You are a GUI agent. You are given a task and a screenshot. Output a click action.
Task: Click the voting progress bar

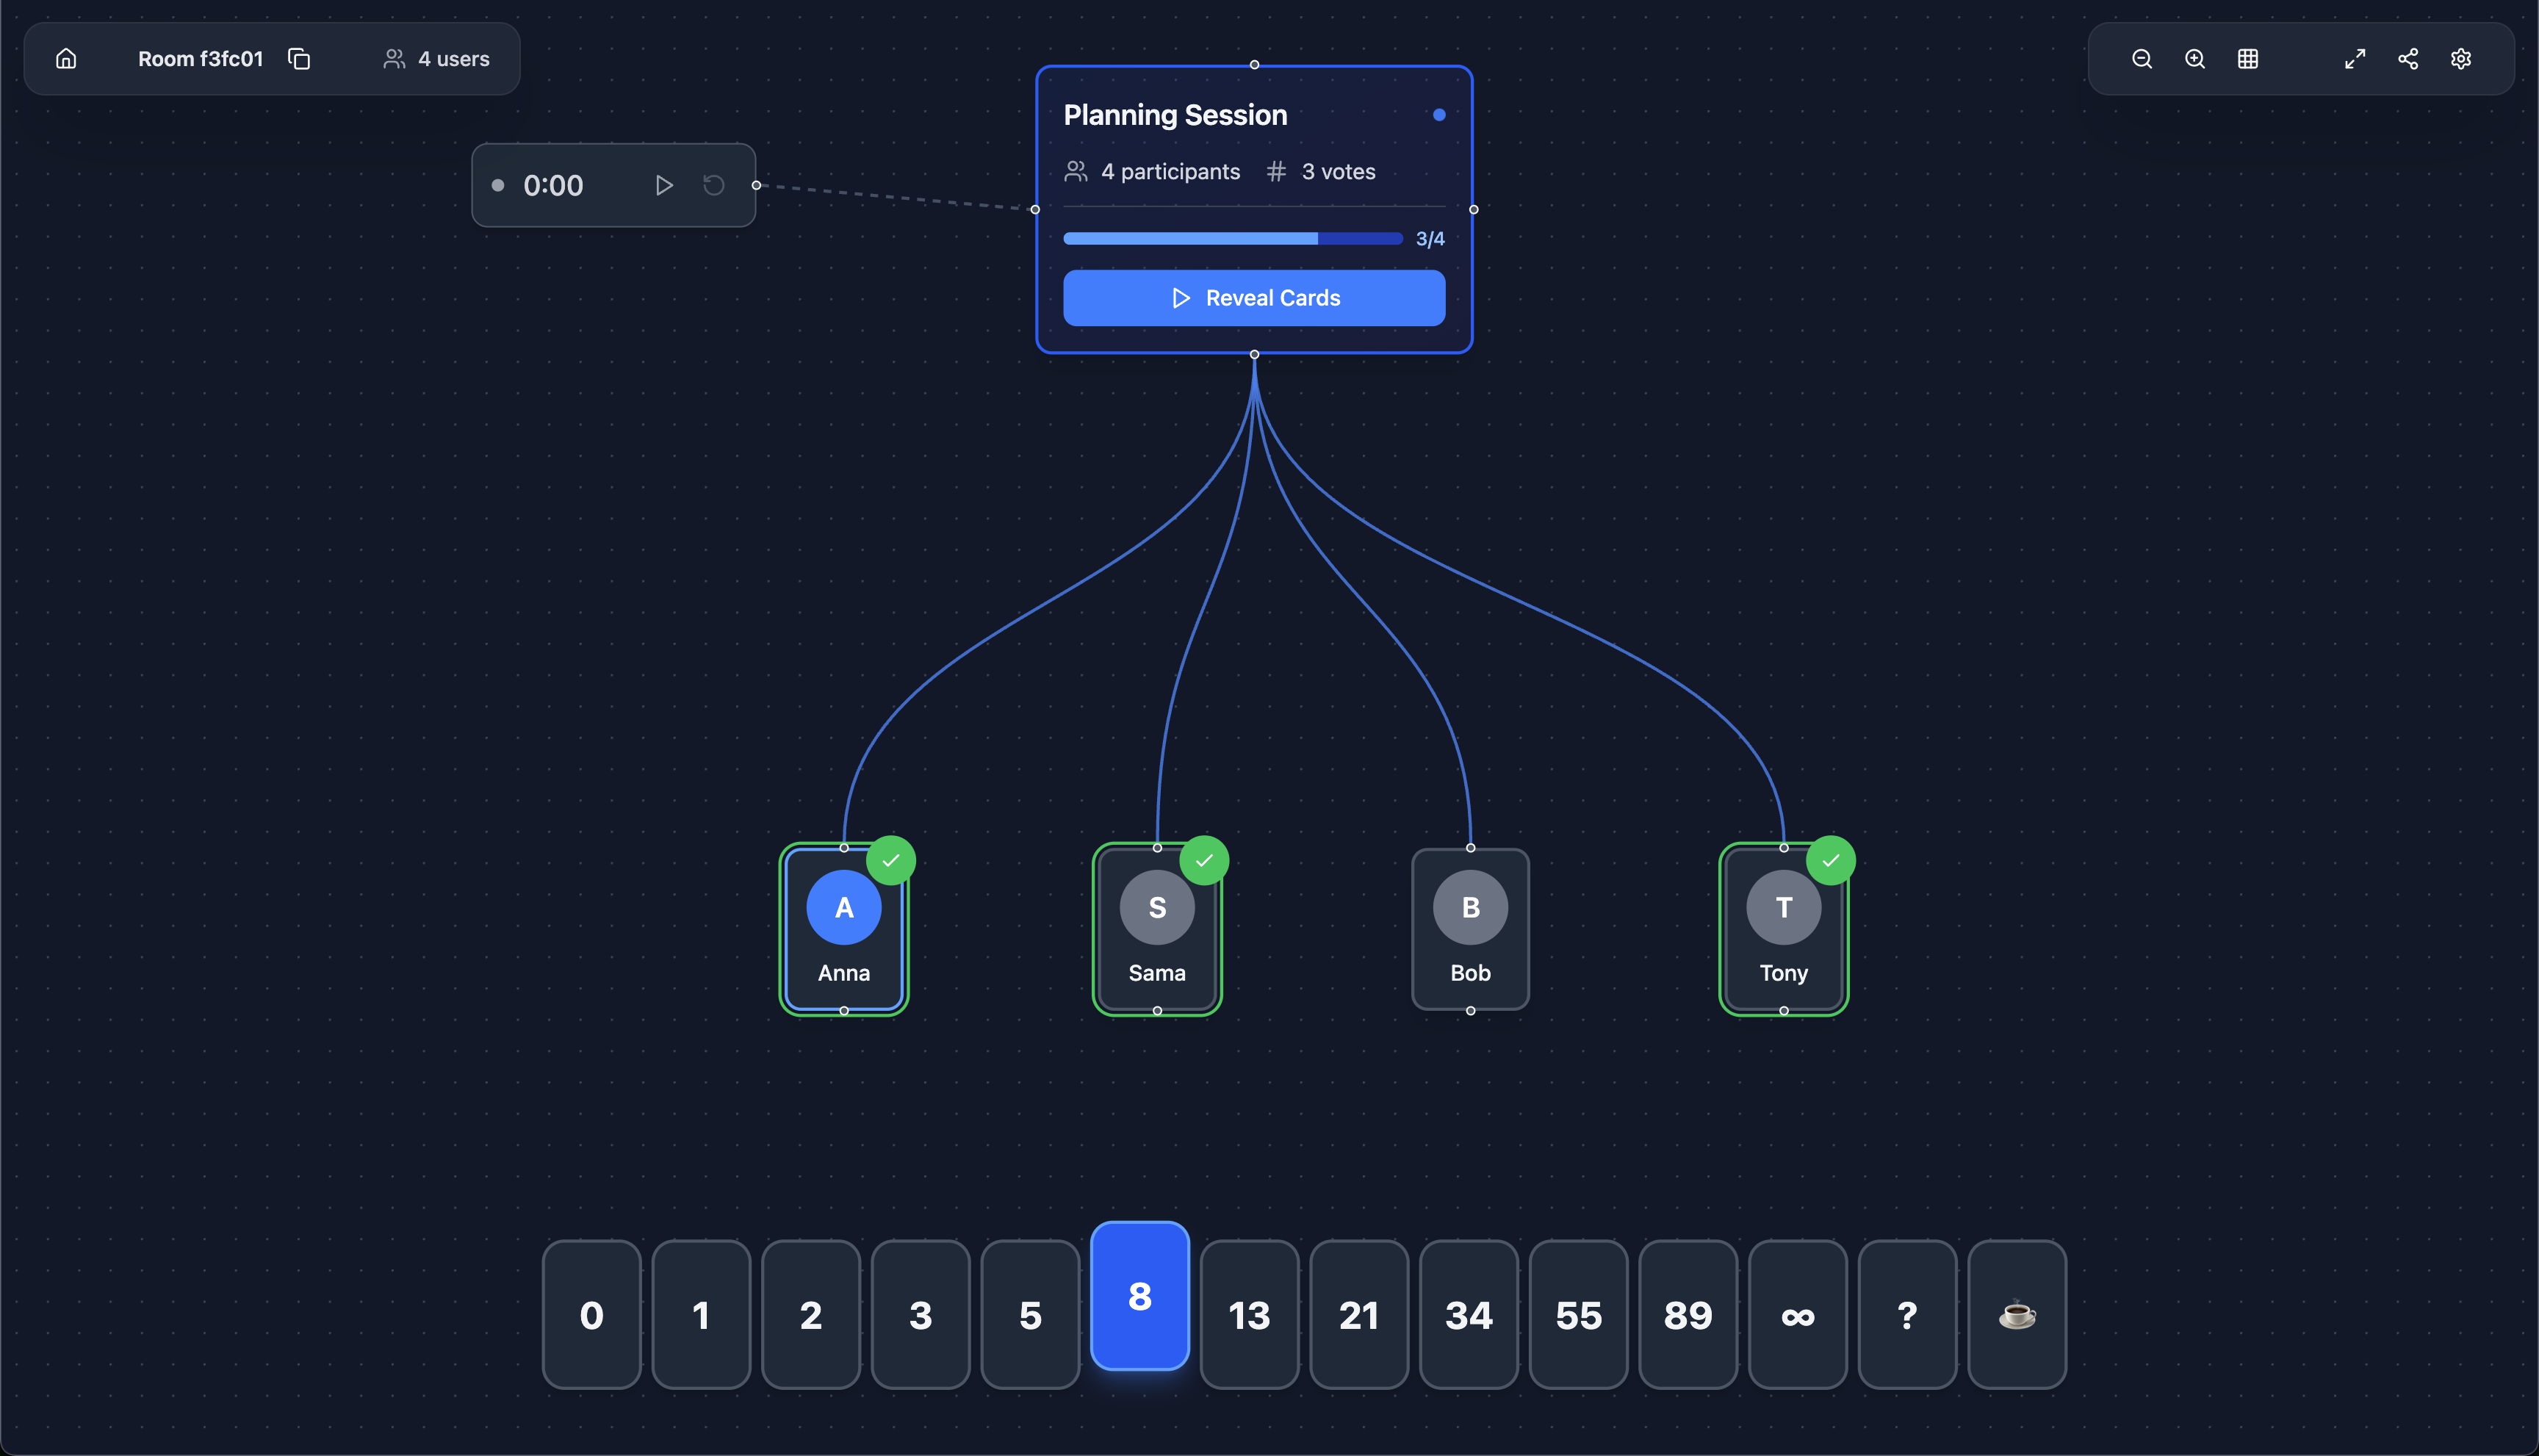(1232, 239)
